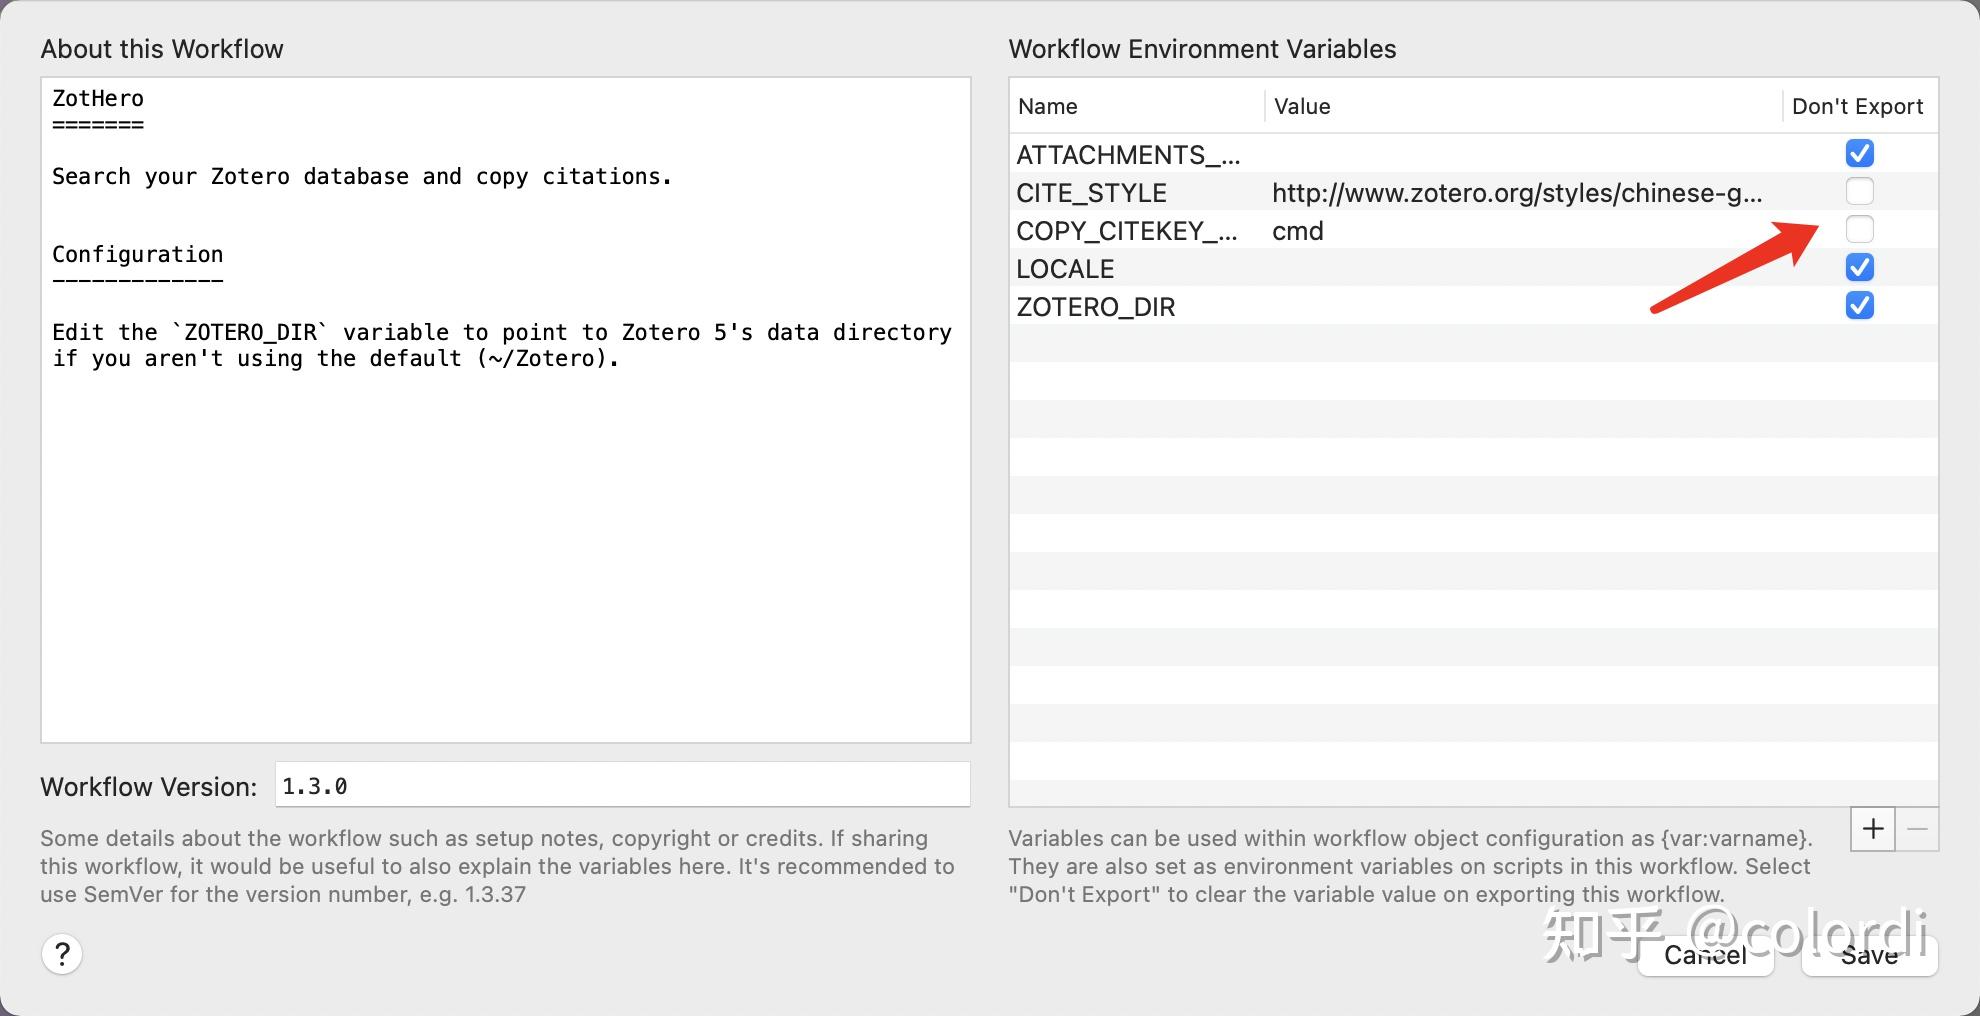
Task: Click the LOCALE variable name
Action: [1065, 269]
